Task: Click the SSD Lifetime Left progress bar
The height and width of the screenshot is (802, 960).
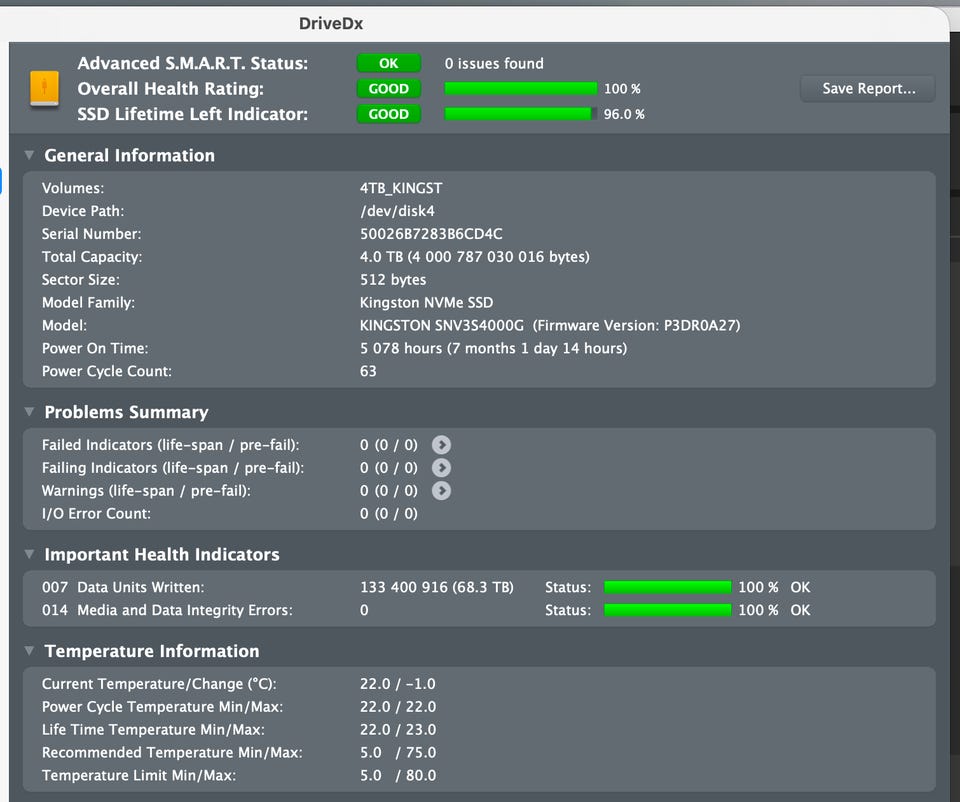Action: tap(521, 114)
